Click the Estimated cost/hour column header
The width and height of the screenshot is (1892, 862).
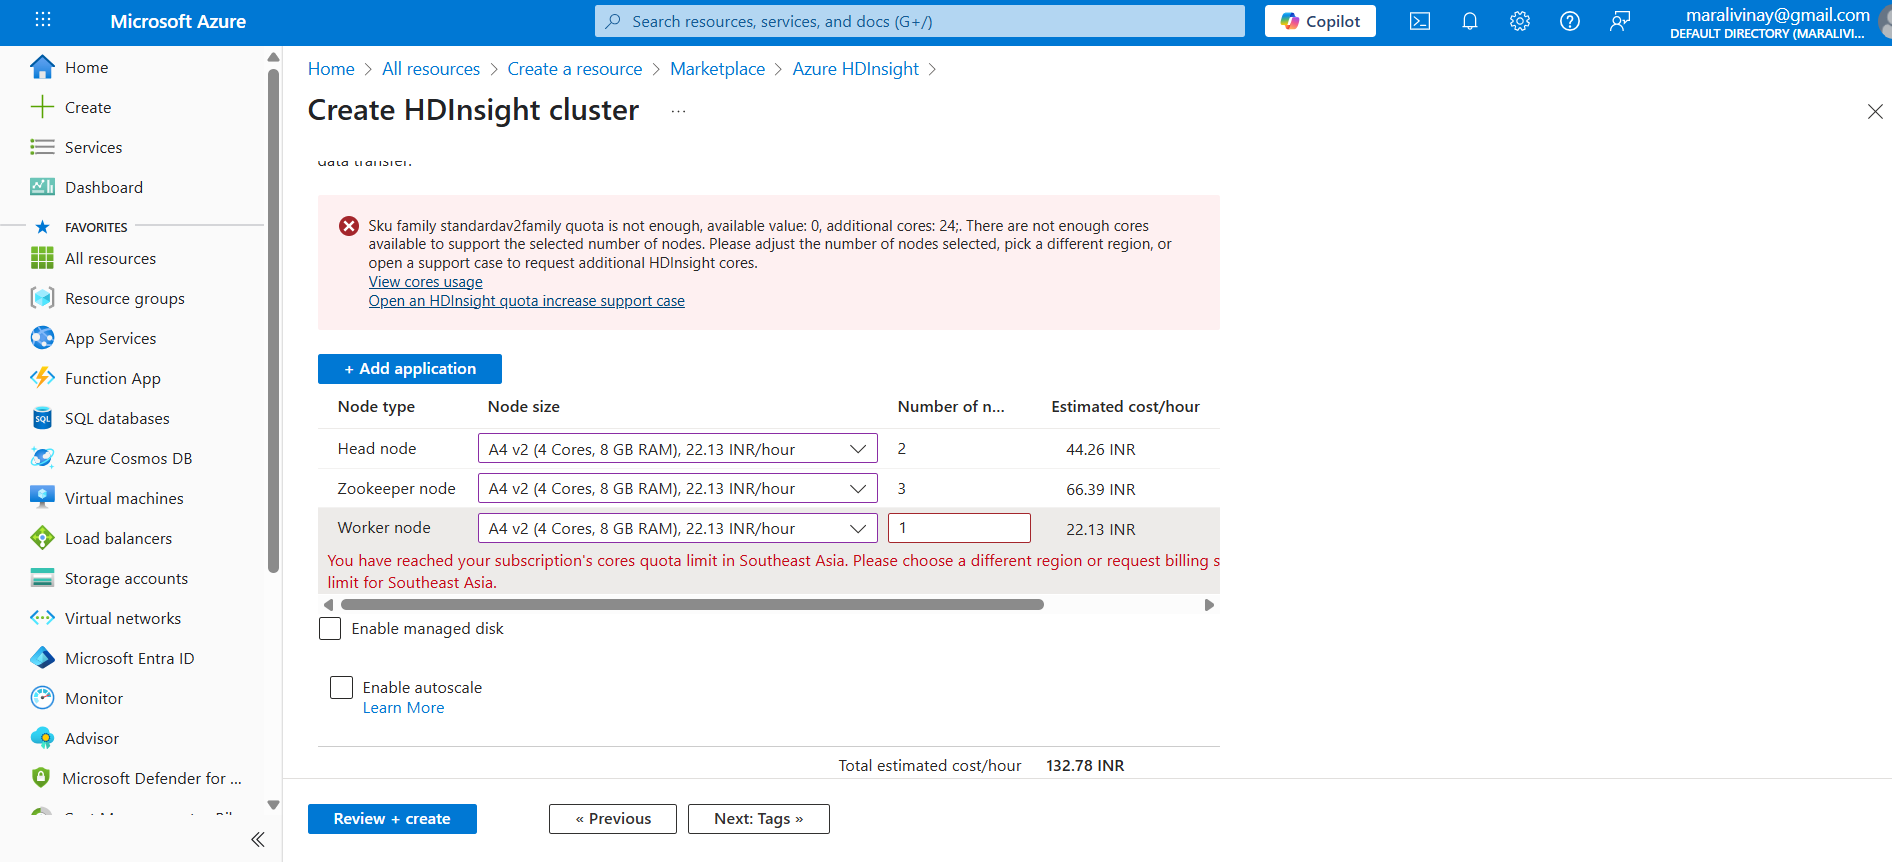click(x=1125, y=407)
